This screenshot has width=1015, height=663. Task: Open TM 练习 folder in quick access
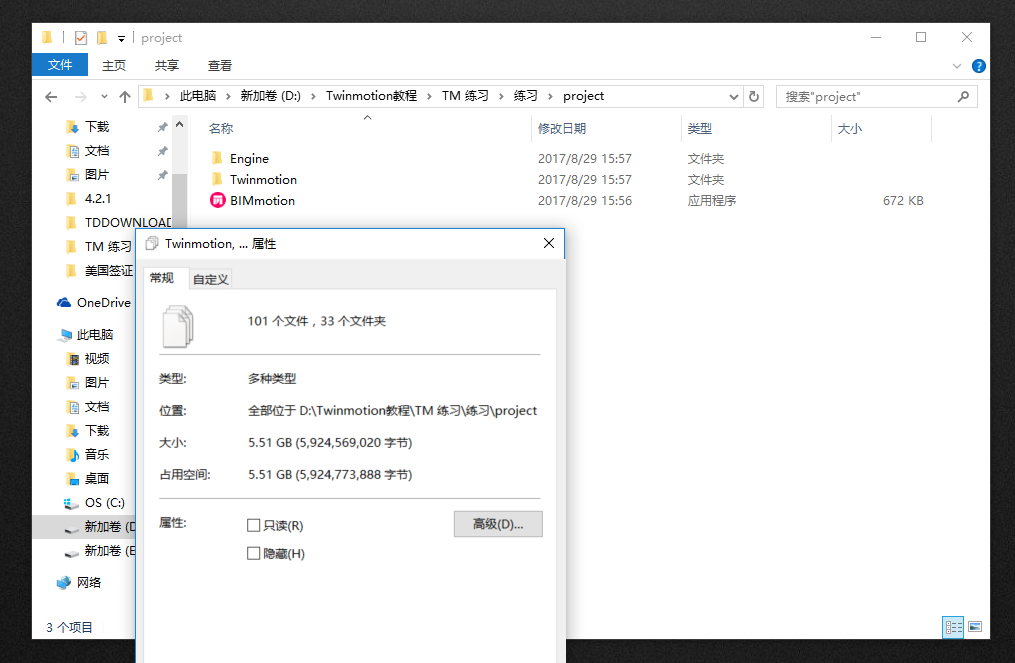click(98, 247)
